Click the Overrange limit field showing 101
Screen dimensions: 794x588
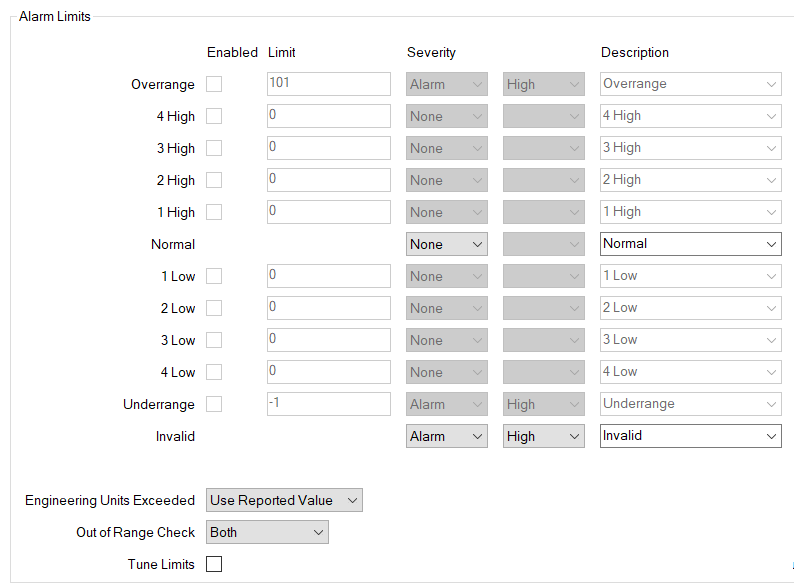(x=329, y=84)
